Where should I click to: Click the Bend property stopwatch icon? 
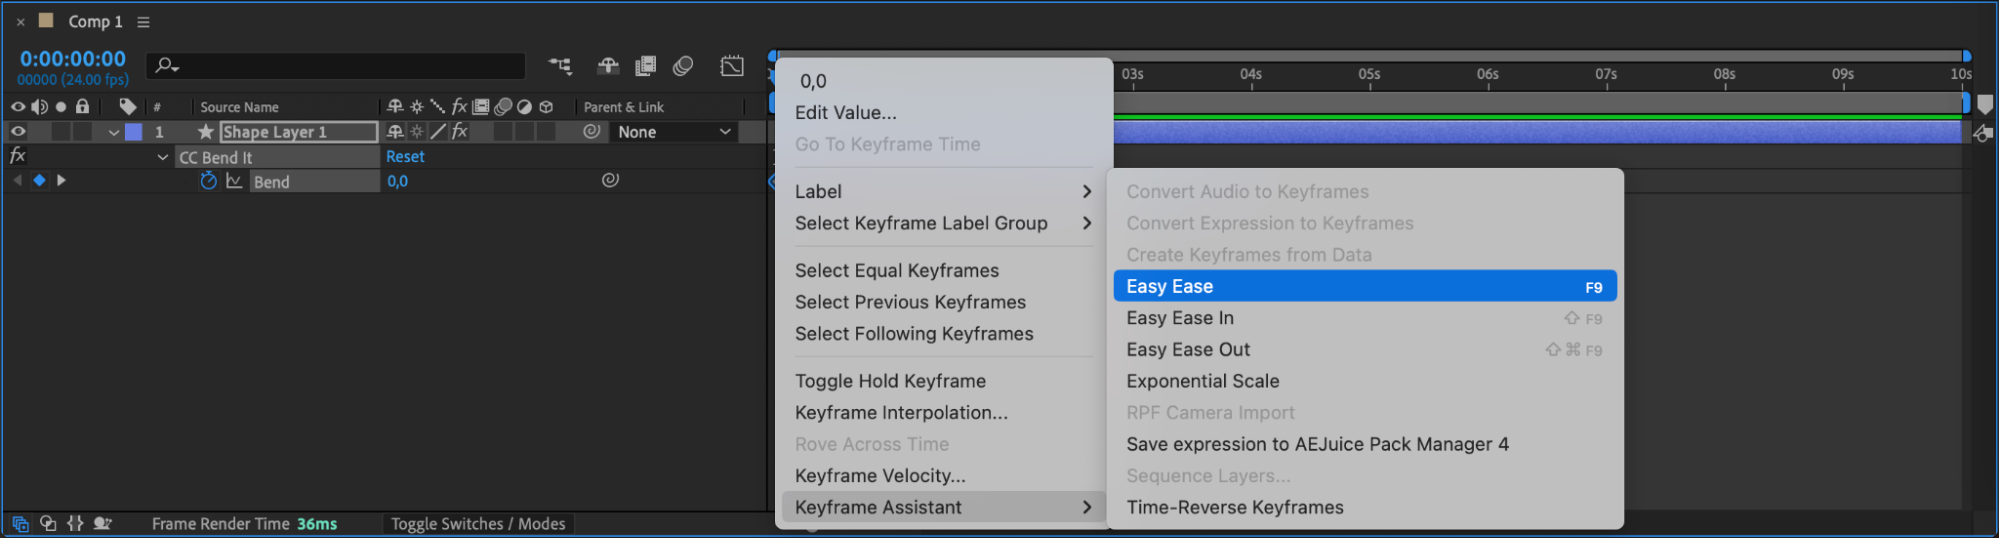[208, 181]
